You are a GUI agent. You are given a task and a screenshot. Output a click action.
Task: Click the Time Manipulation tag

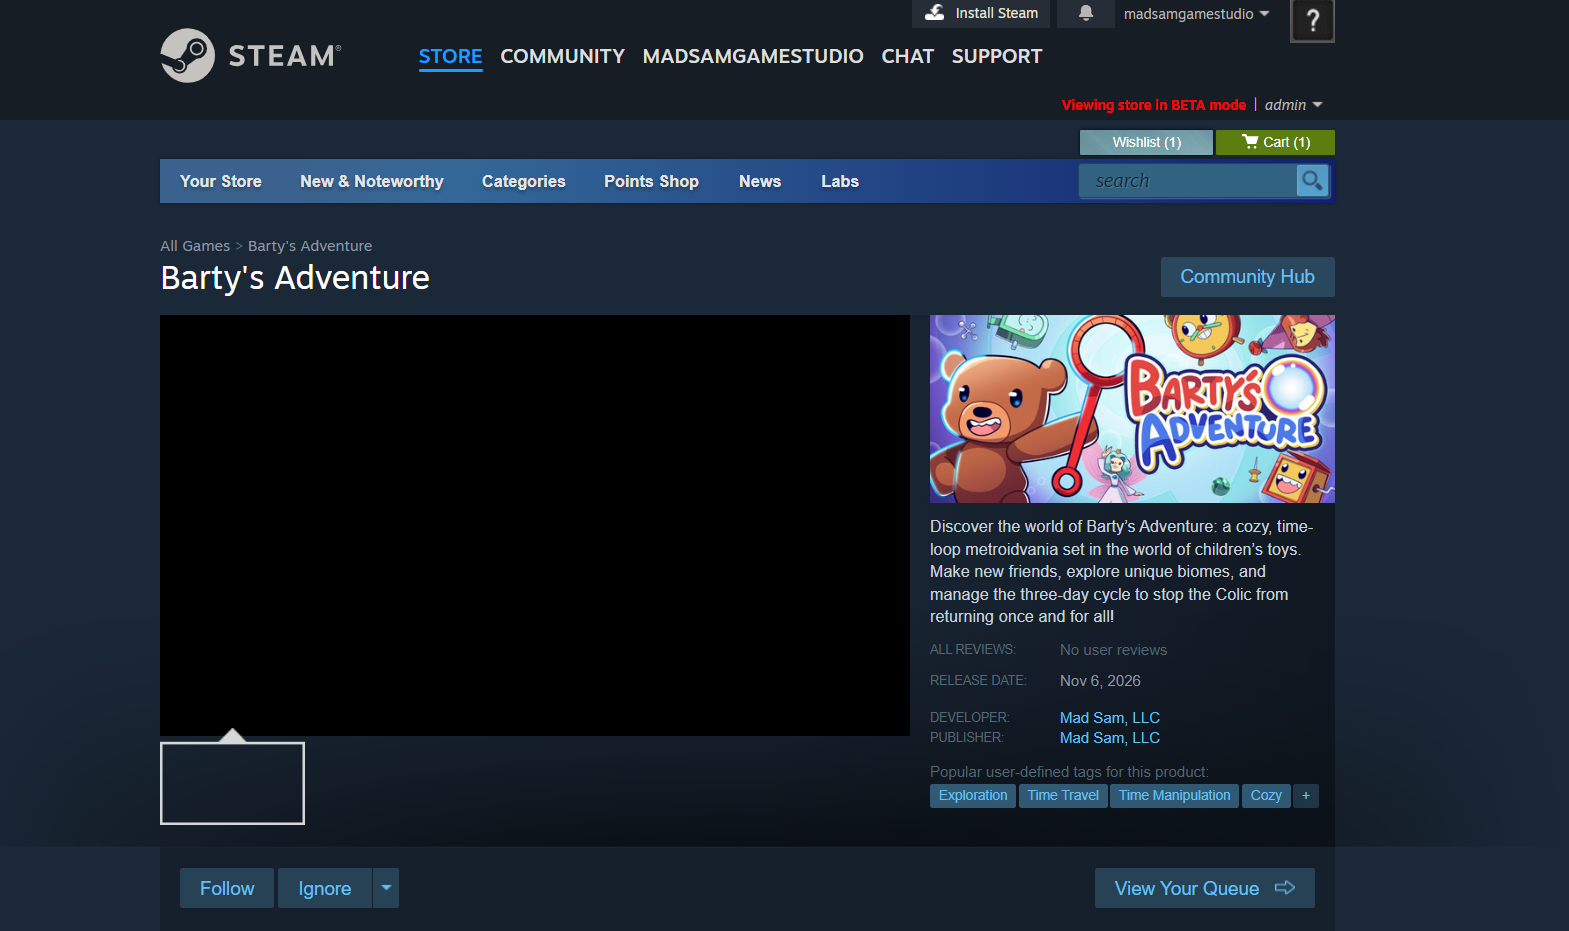(x=1174, y=796)
